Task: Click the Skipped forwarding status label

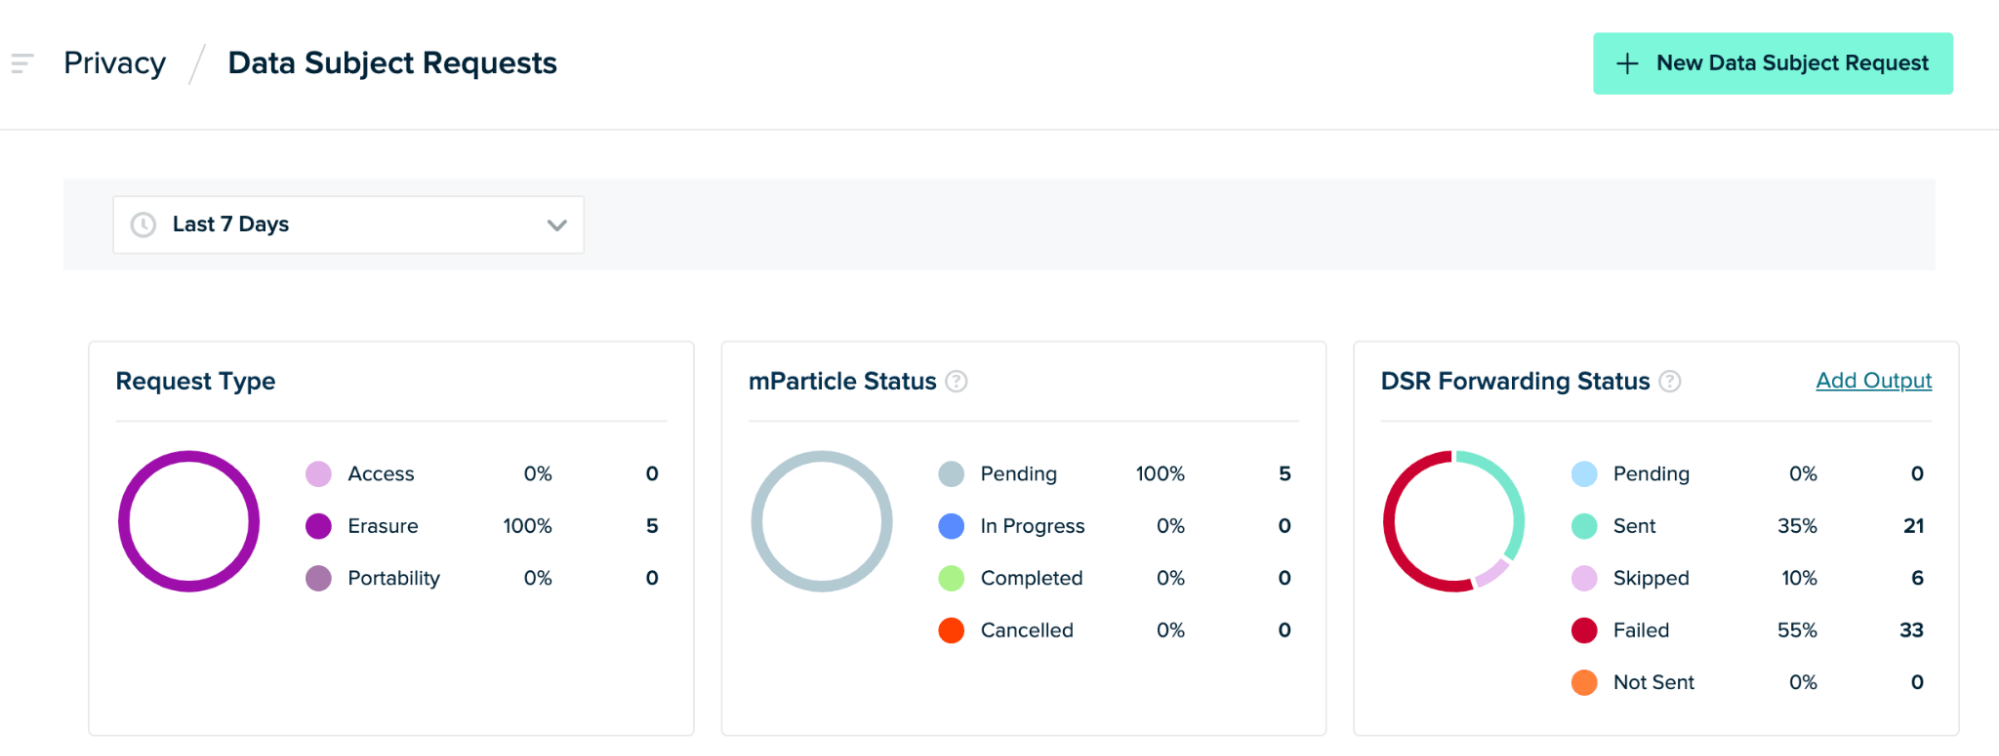Action: point(1651,578)
